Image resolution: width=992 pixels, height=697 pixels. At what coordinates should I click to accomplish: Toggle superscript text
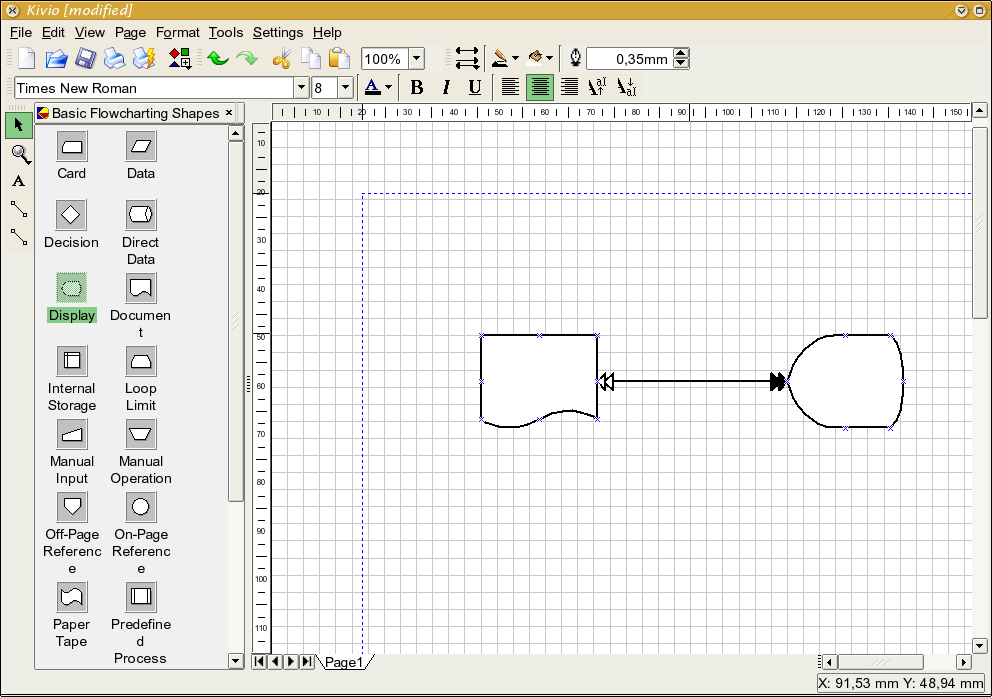[x=597, y=87]
